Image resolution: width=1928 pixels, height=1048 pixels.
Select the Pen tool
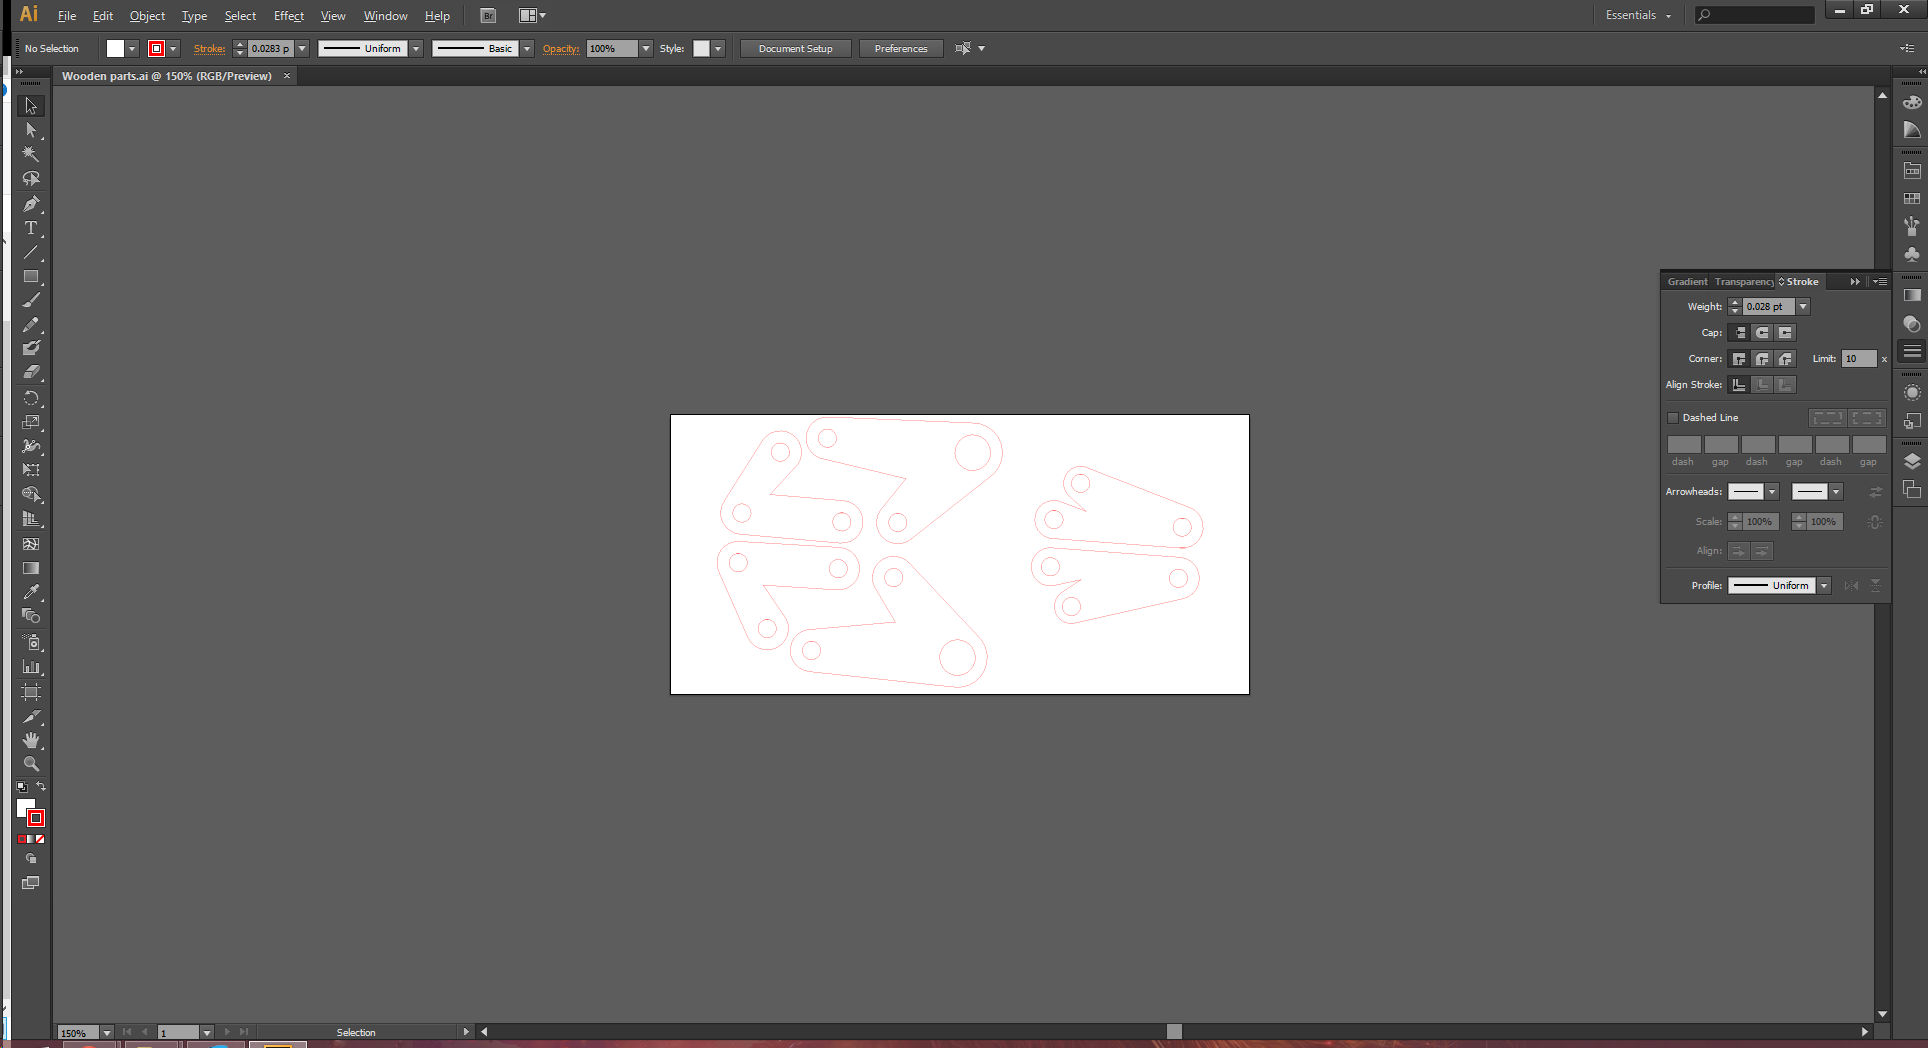pos(31,204)
